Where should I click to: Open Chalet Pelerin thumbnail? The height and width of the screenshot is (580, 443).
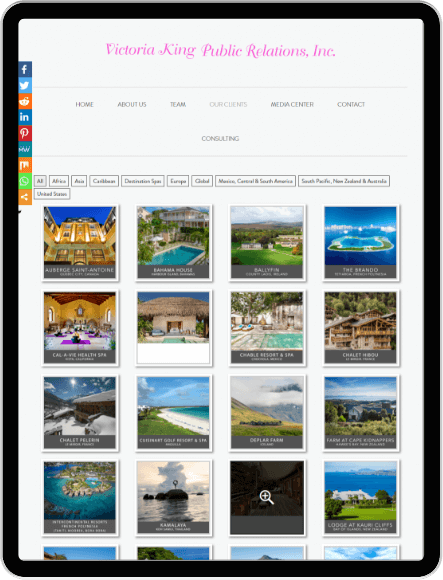pyautogui.click(x=80, y=413)
